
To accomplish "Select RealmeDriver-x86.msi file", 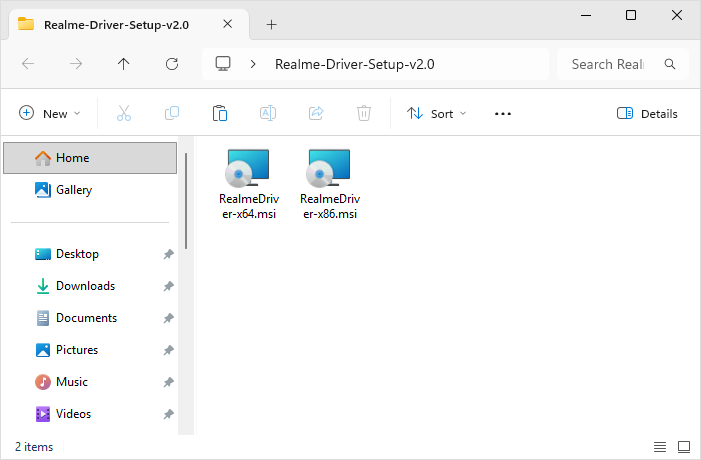I will [330, 184].
